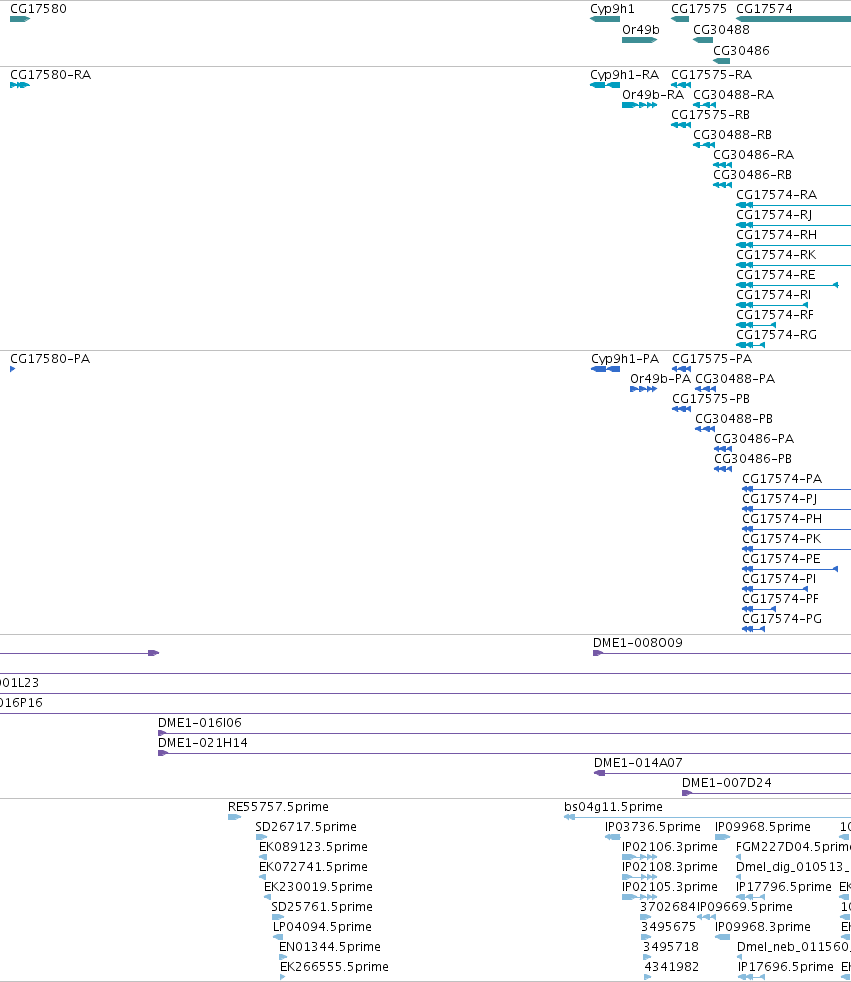Click the CG17574-PG protein label

(x=782, y=619)
